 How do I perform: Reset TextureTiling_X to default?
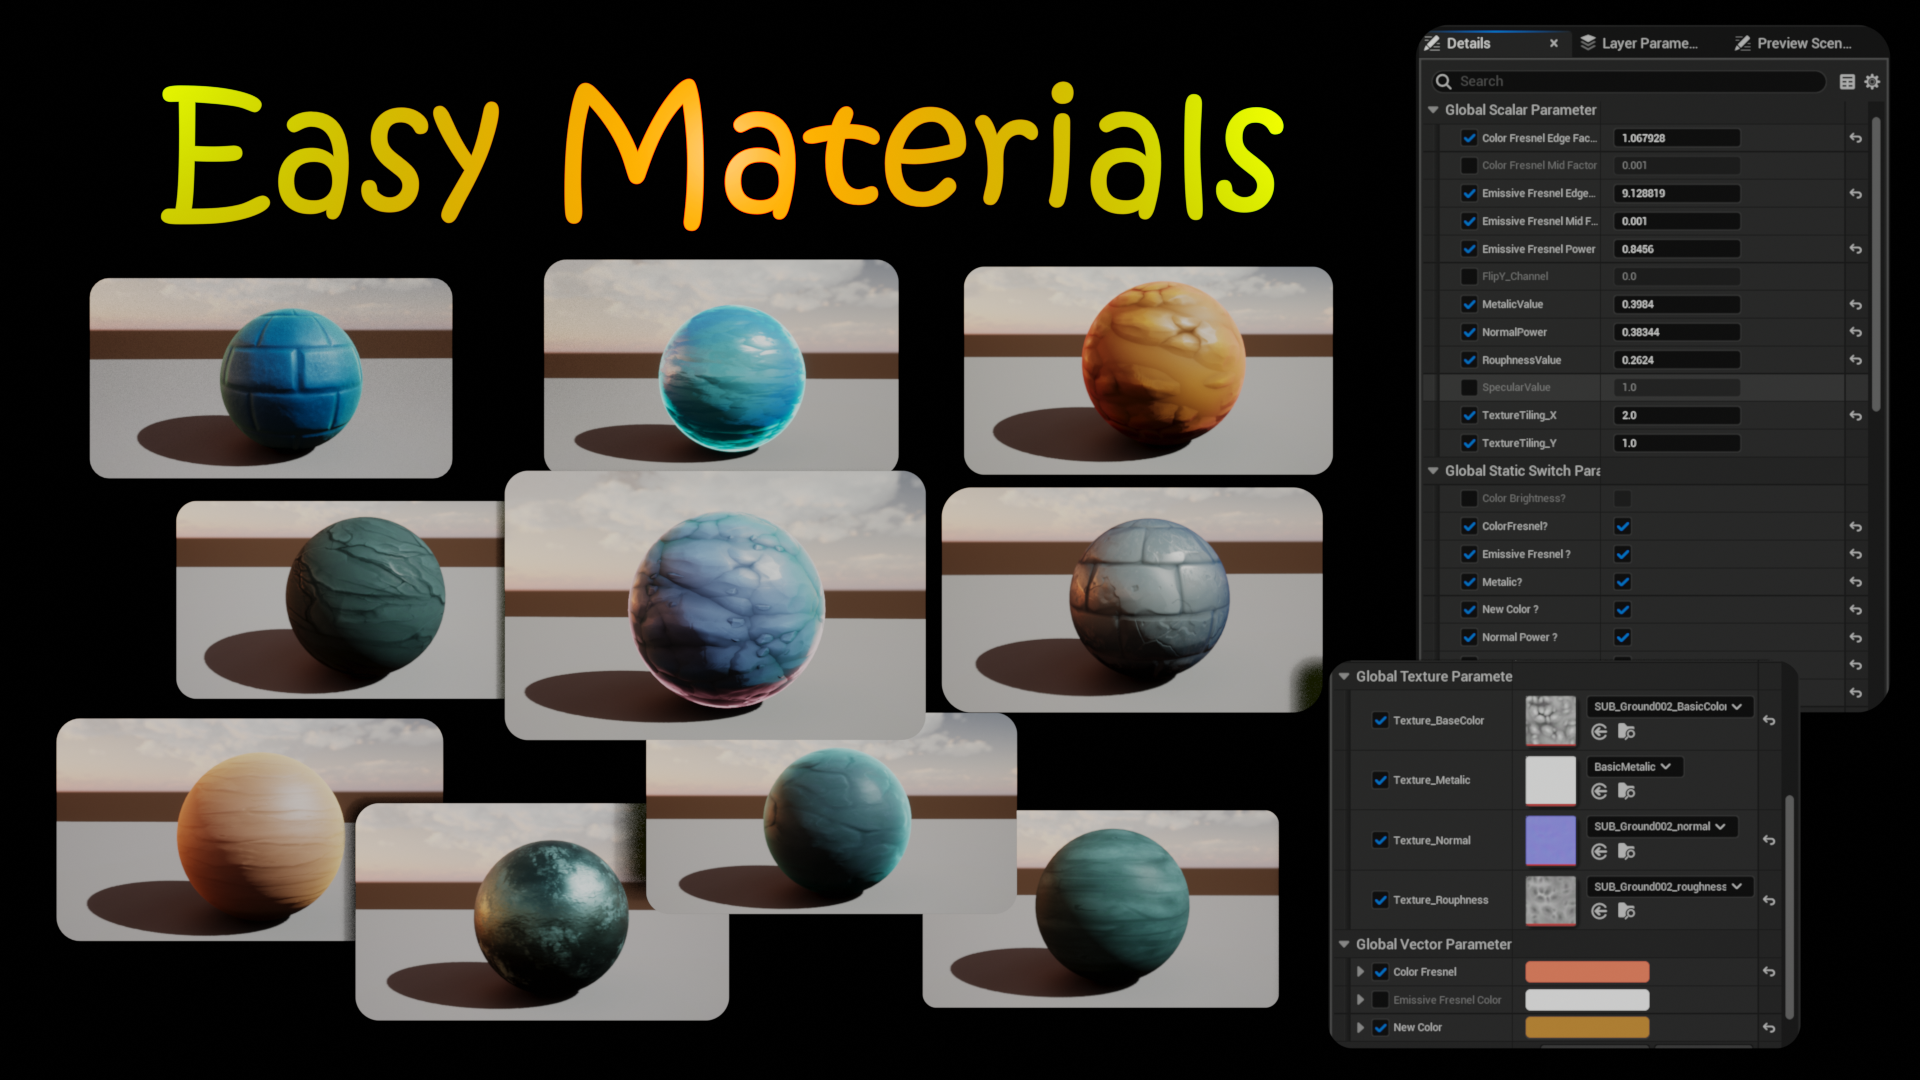tap(1855, 416)
